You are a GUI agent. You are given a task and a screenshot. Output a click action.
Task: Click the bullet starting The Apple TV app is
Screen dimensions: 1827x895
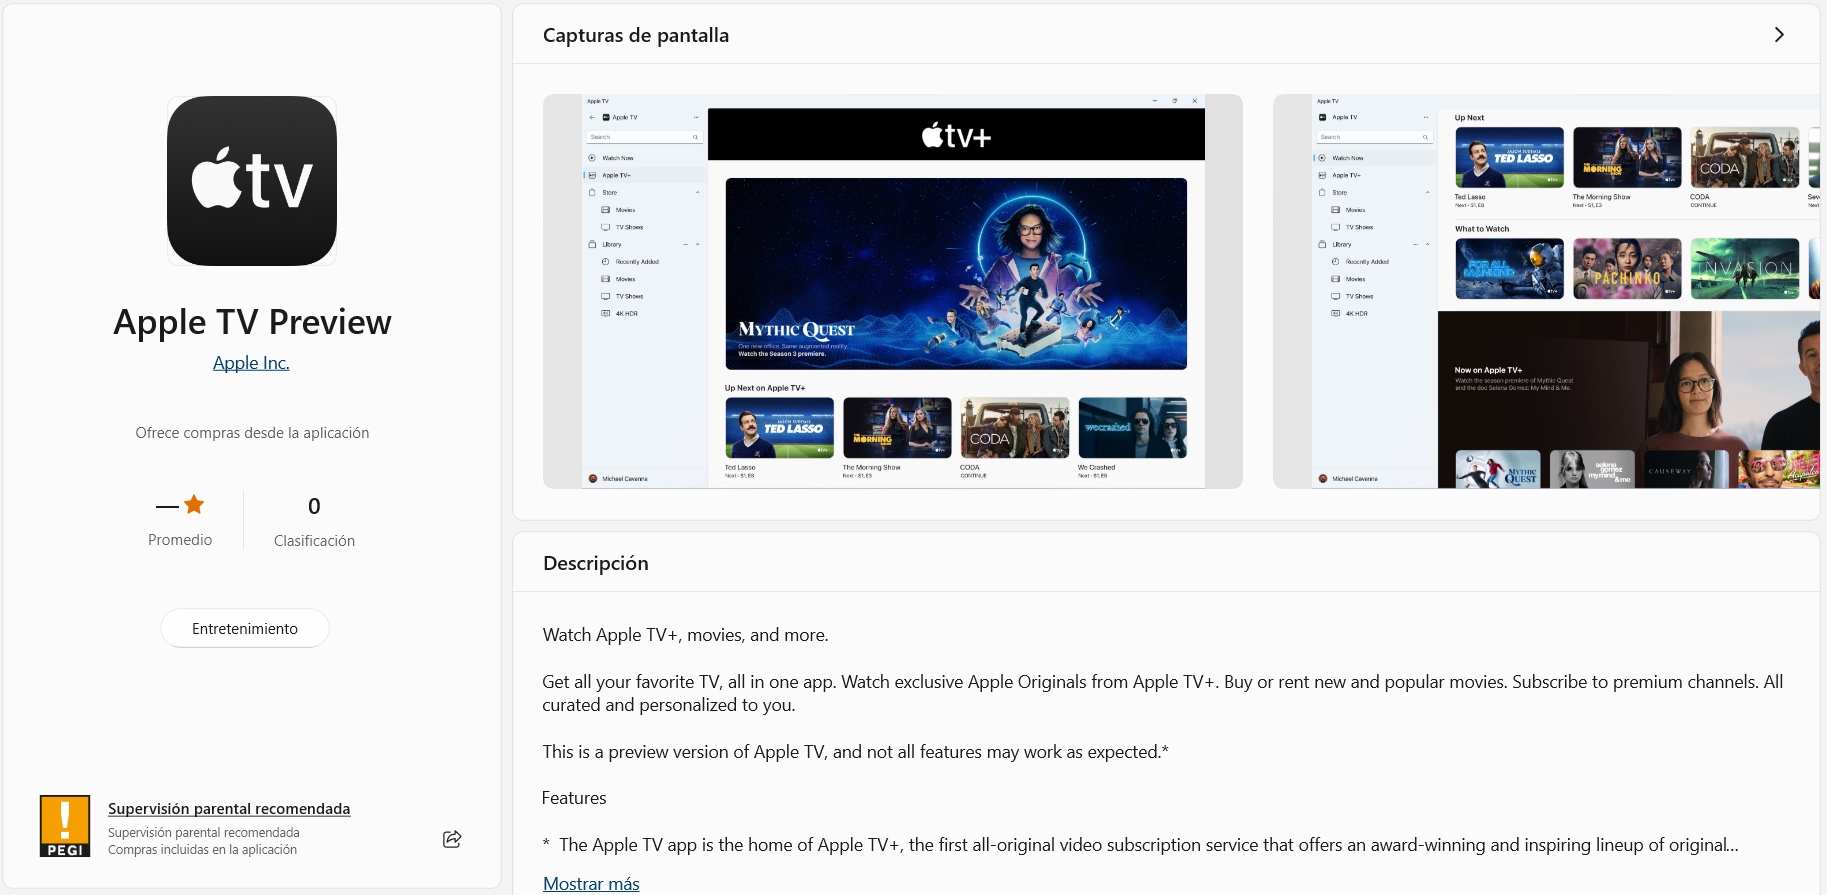click(x=1141, y=845)
